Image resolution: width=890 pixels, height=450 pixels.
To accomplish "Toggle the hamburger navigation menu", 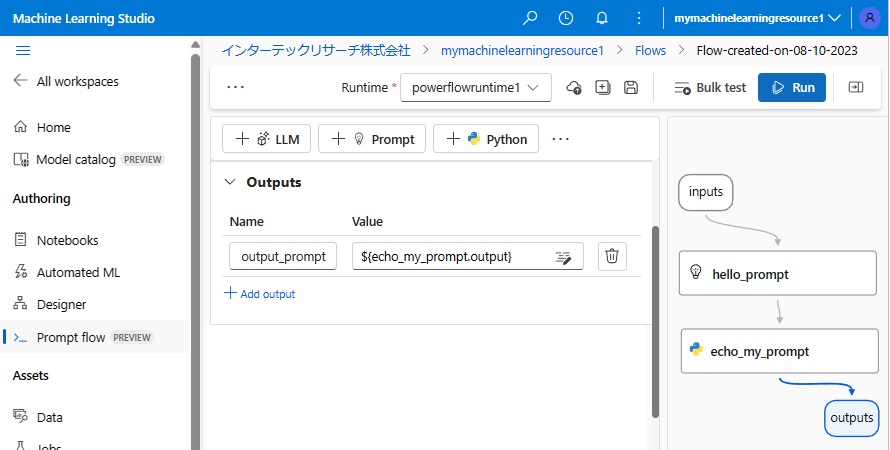I will [23, 51].
